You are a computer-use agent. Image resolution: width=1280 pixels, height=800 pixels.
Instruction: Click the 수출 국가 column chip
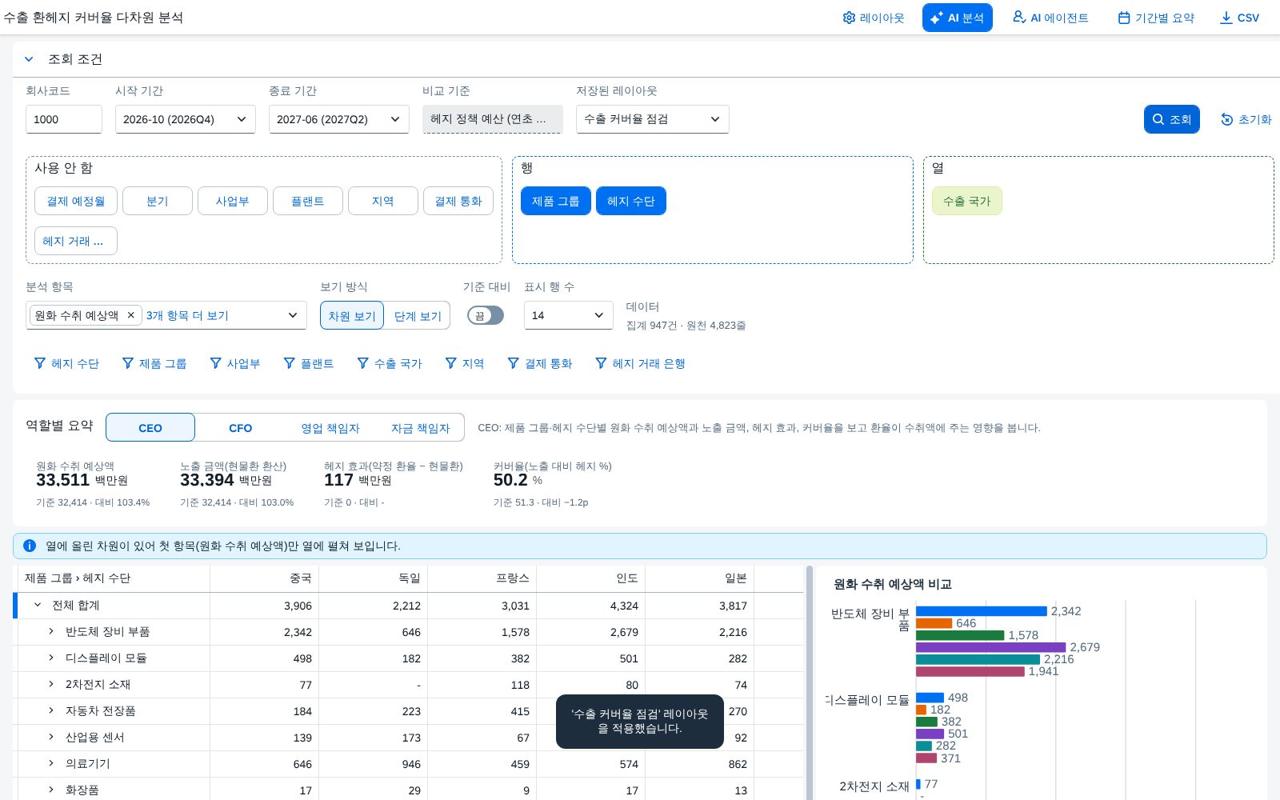pos(966,201)
